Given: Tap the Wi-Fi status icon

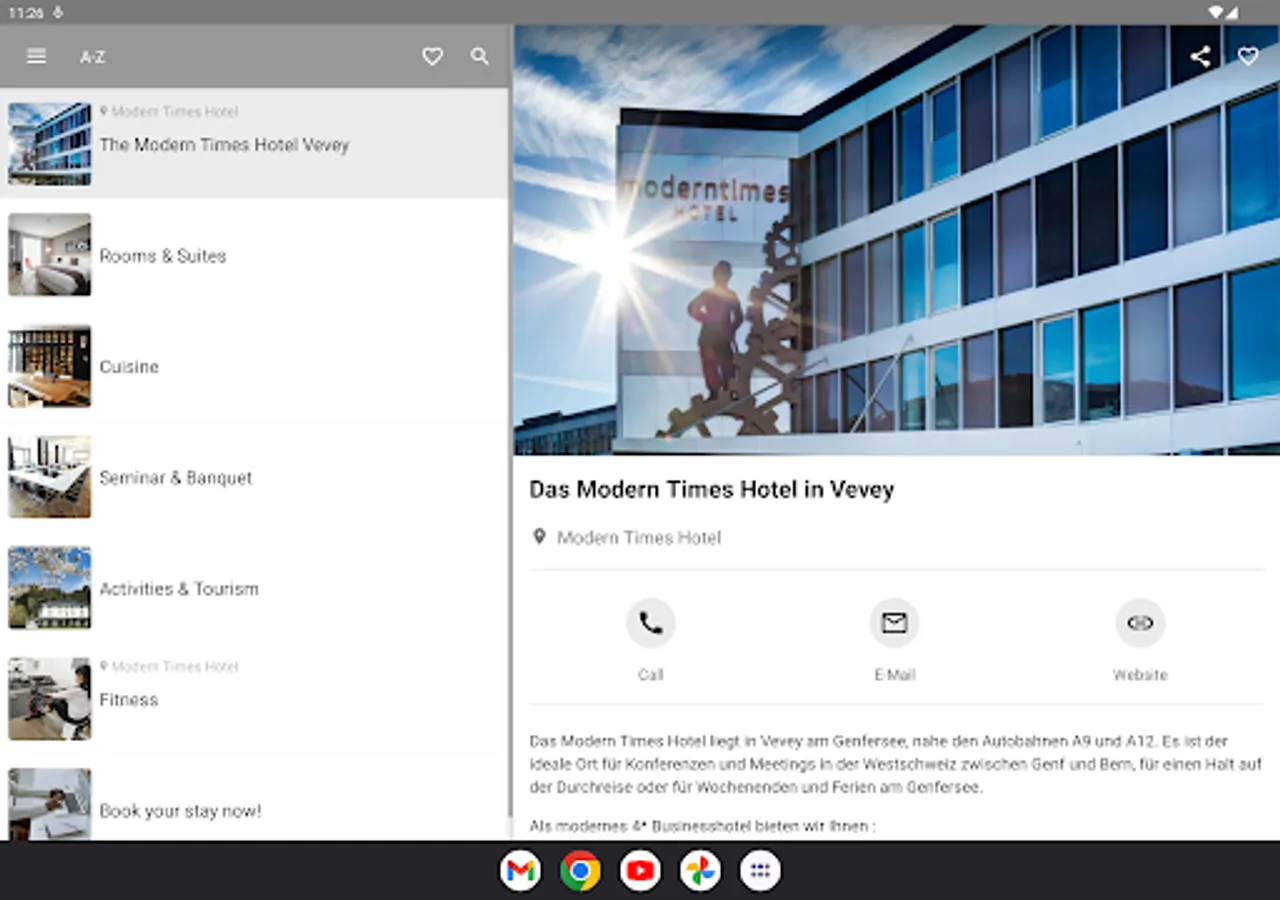Looking at the screenshot, I should point(1216,12).
